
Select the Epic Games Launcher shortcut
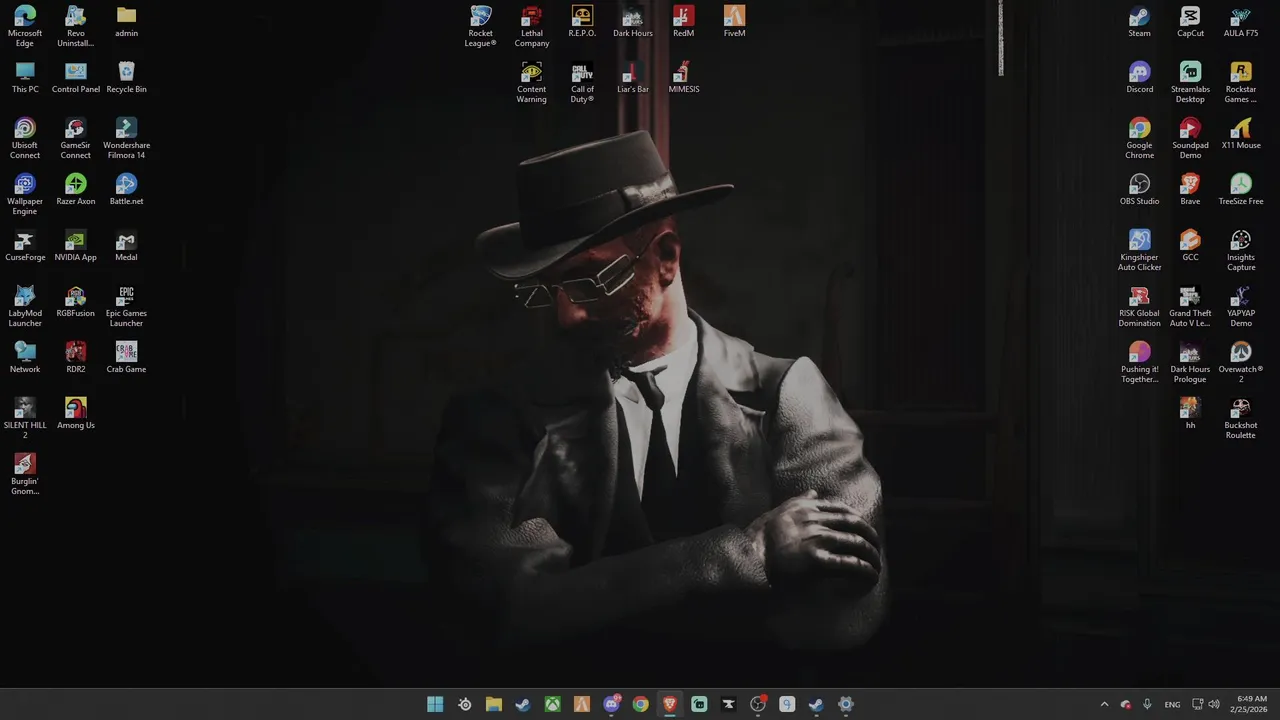[126, 306]
